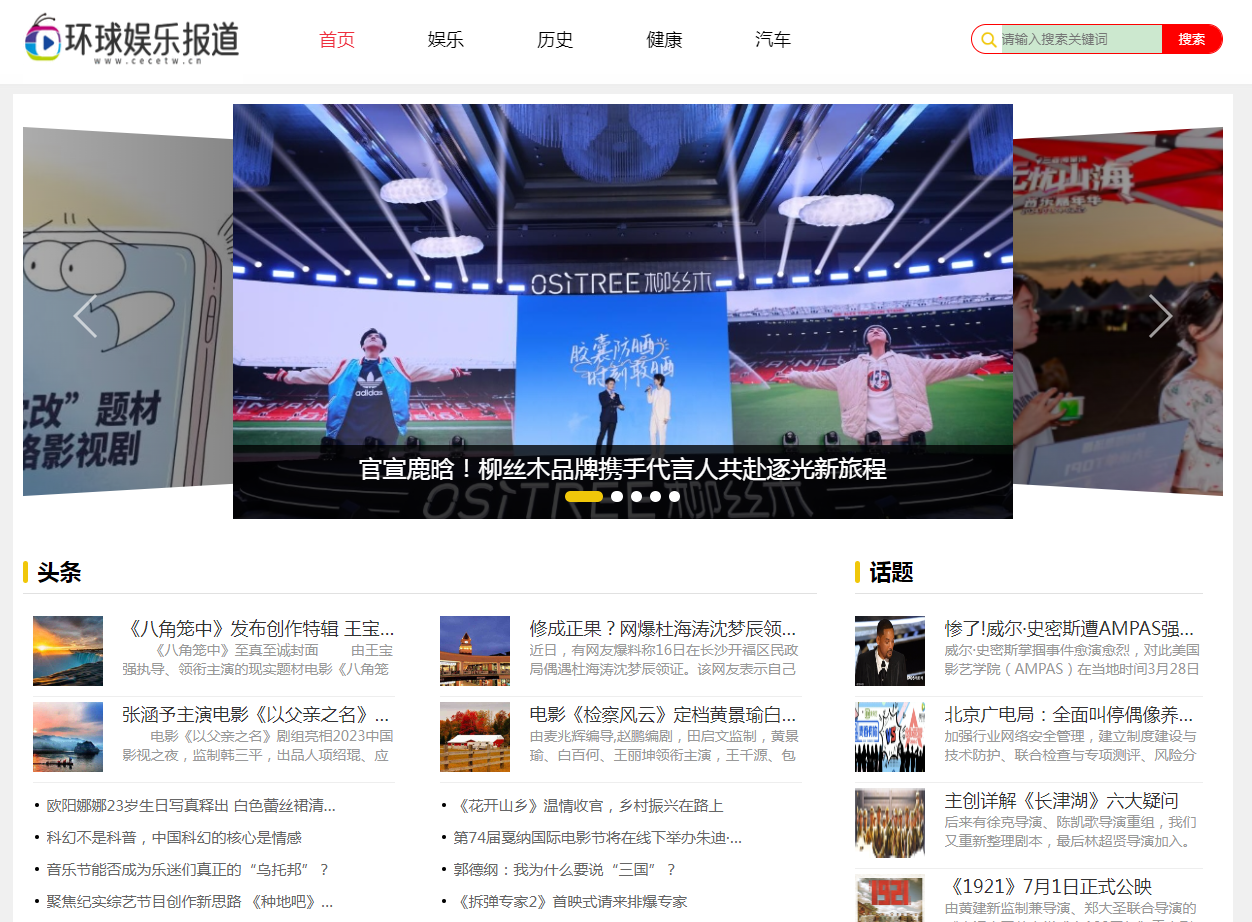Viewport: 1252px width, 922px height.
Task: Open the red-trees thumbnail beside 《检察风云》
Action: (x=475, y=737)
